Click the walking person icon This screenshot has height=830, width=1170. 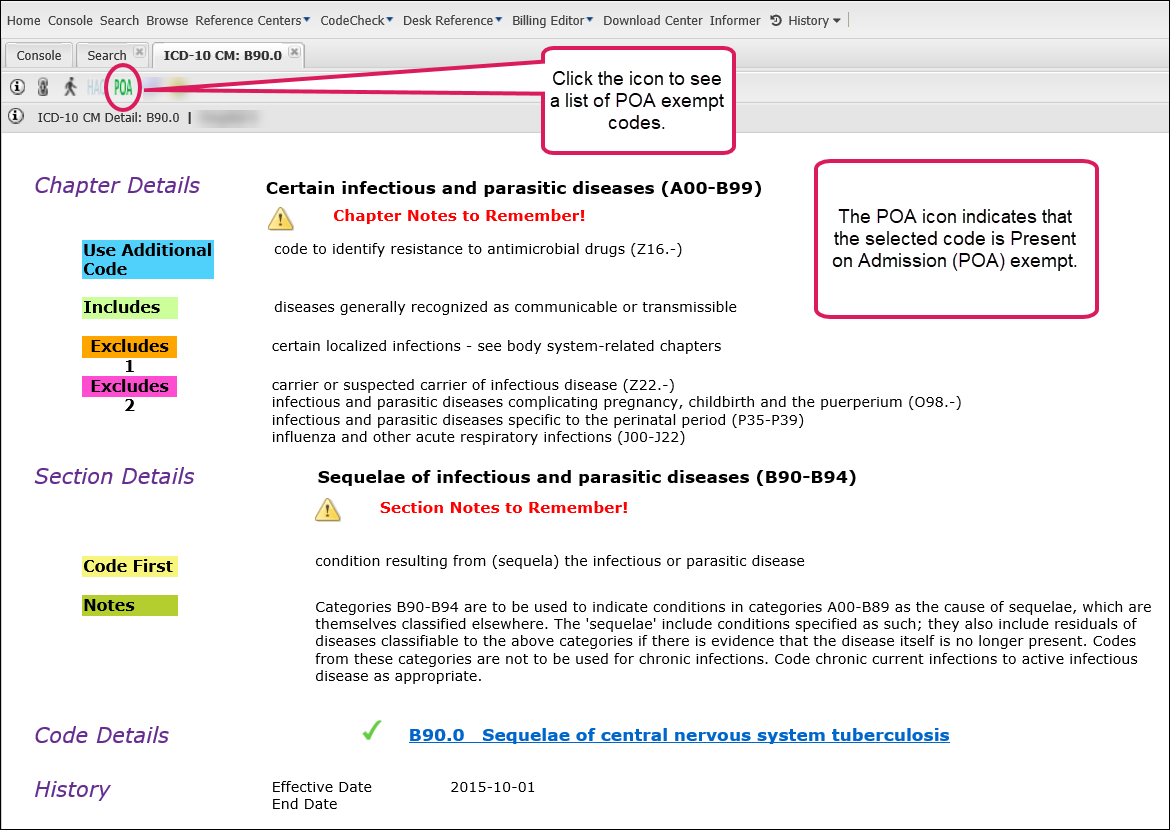70,87
